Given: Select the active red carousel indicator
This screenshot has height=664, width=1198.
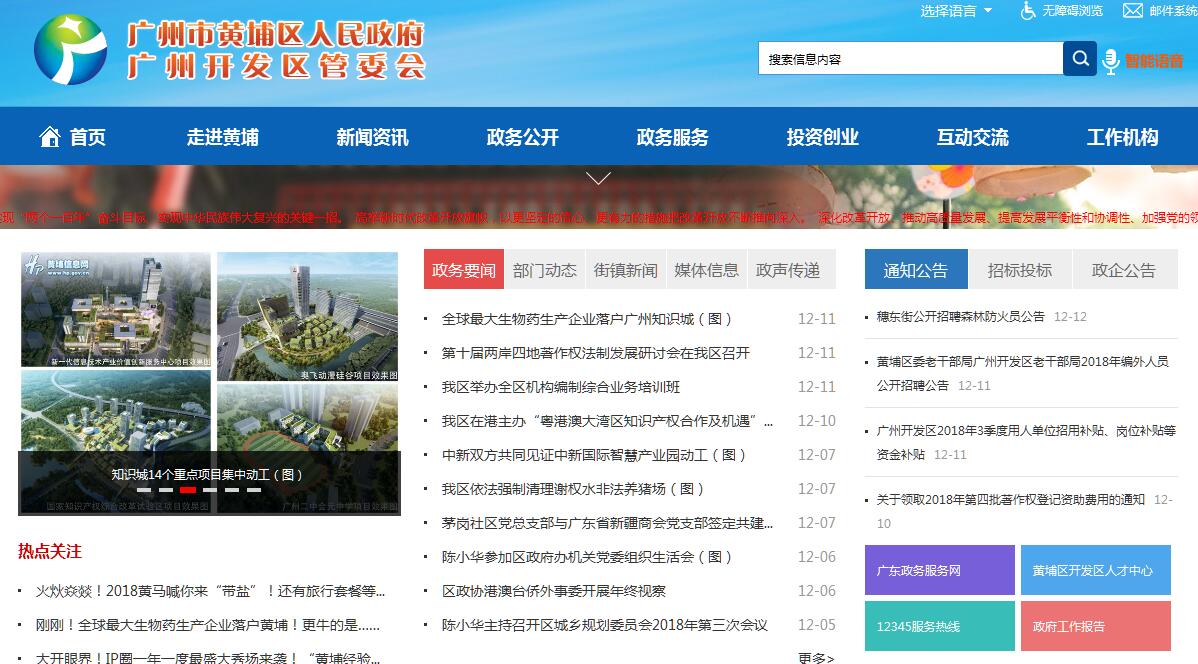Looking at the screenshot, I should pyautogui.click(x=188, y=490).
